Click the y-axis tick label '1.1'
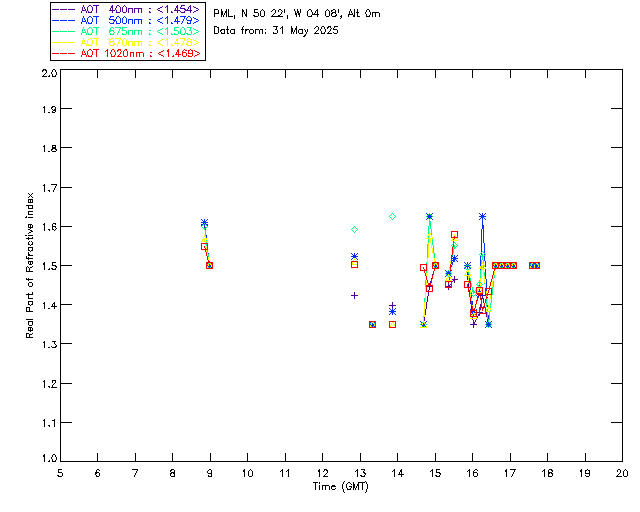 (49, 423)
